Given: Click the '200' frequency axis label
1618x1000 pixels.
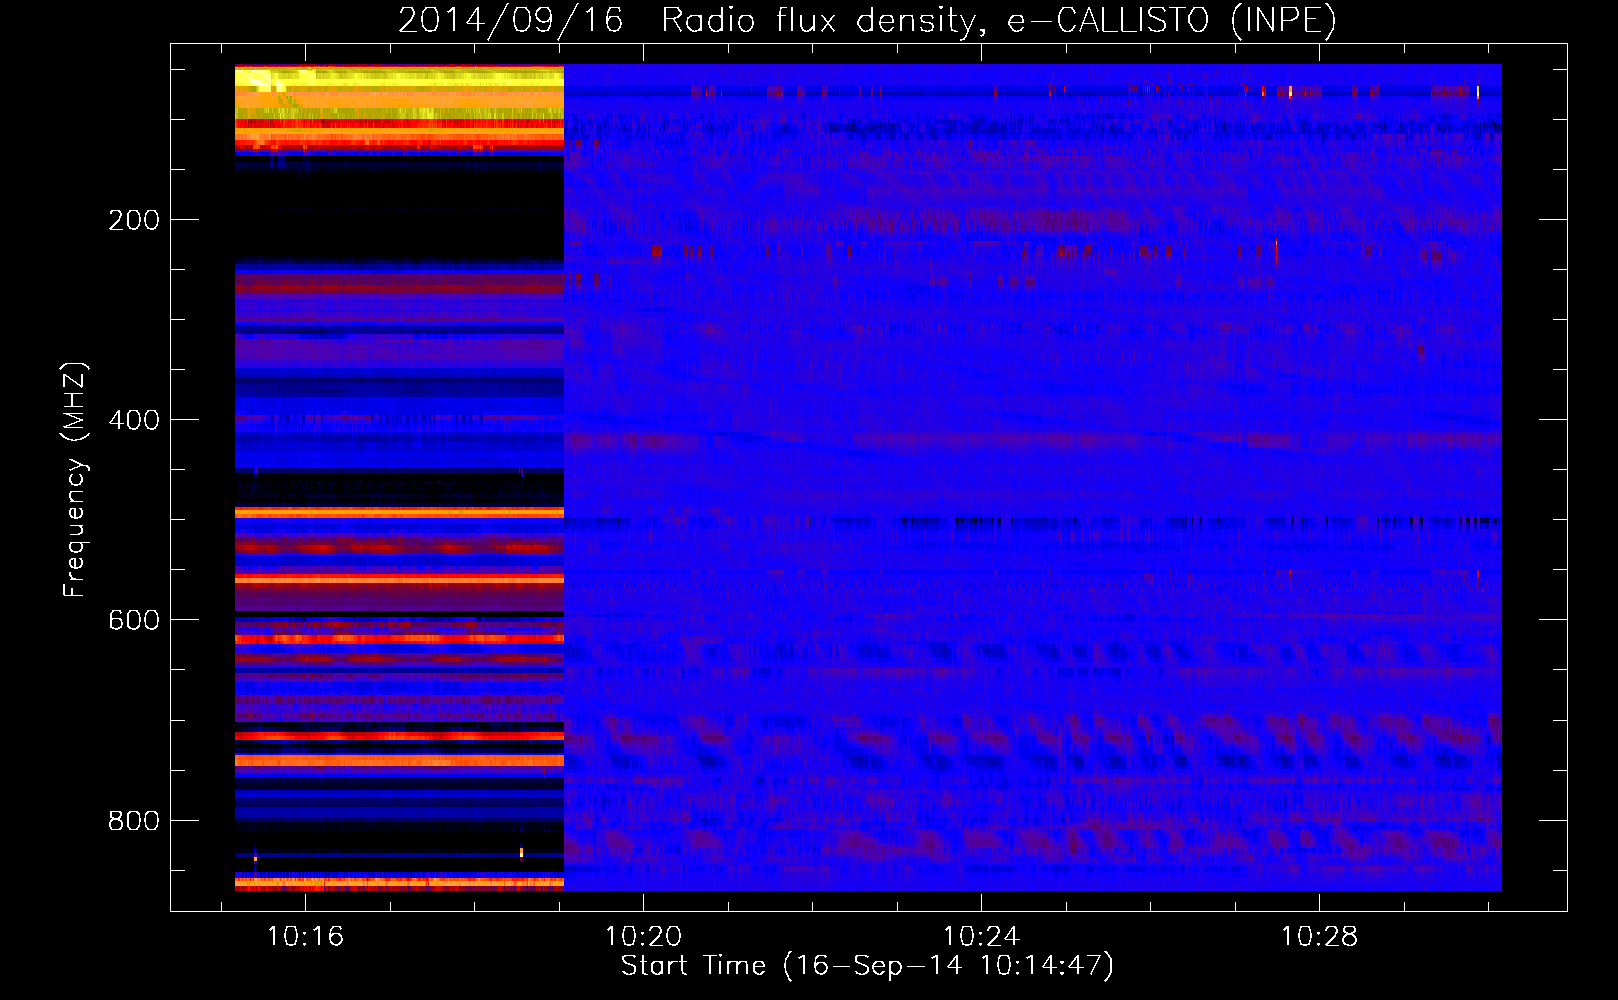Looking at the screenshot, I should (x=134, y=220).
